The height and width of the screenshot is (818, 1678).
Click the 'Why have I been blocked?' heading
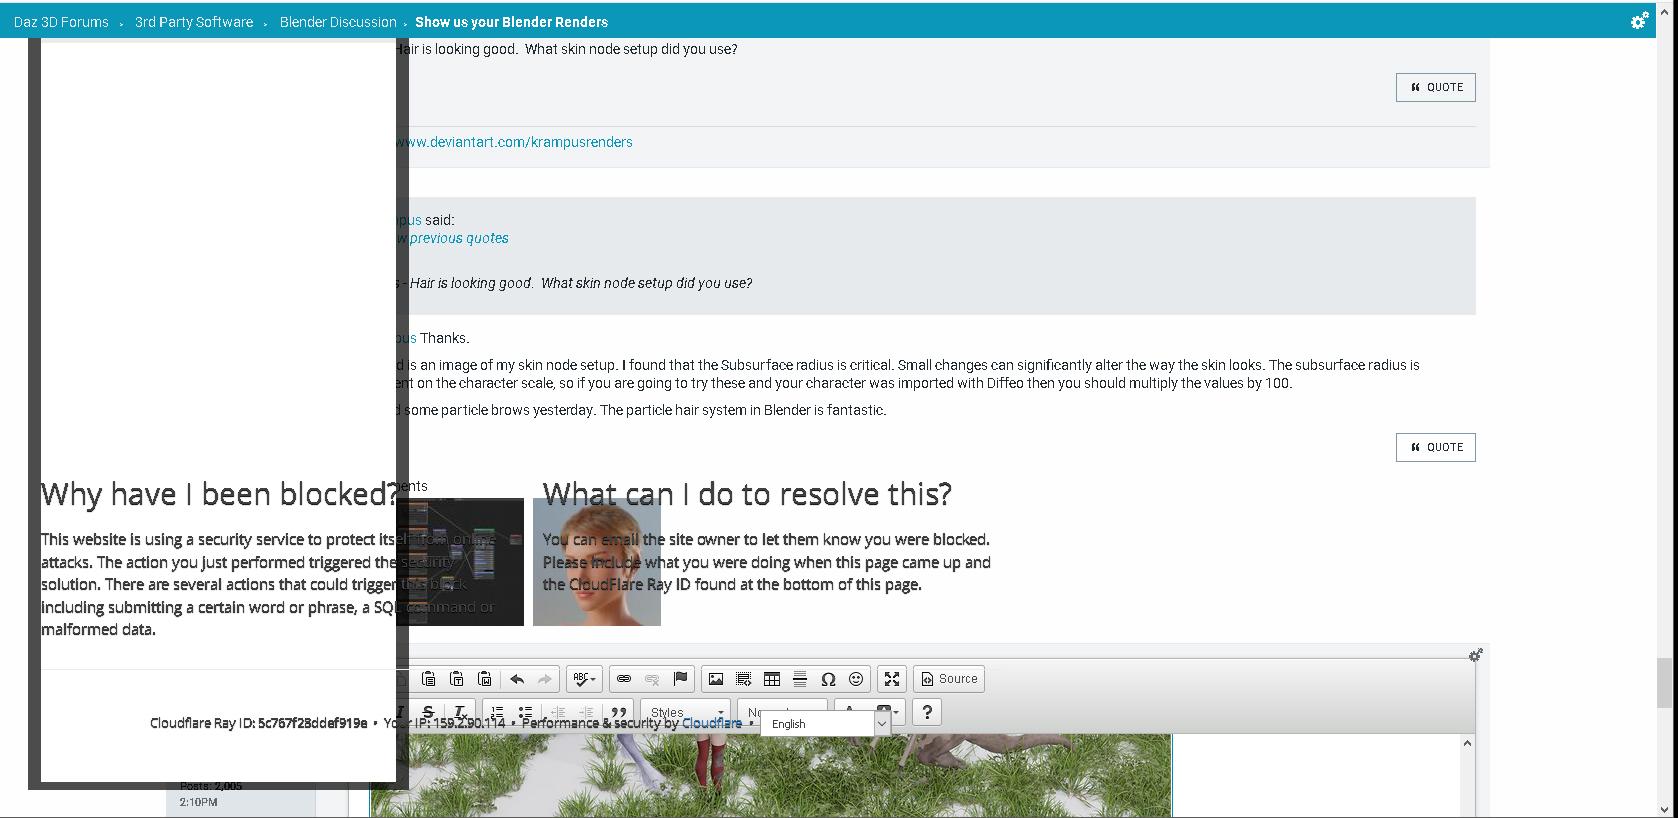(x=220, y=494)
